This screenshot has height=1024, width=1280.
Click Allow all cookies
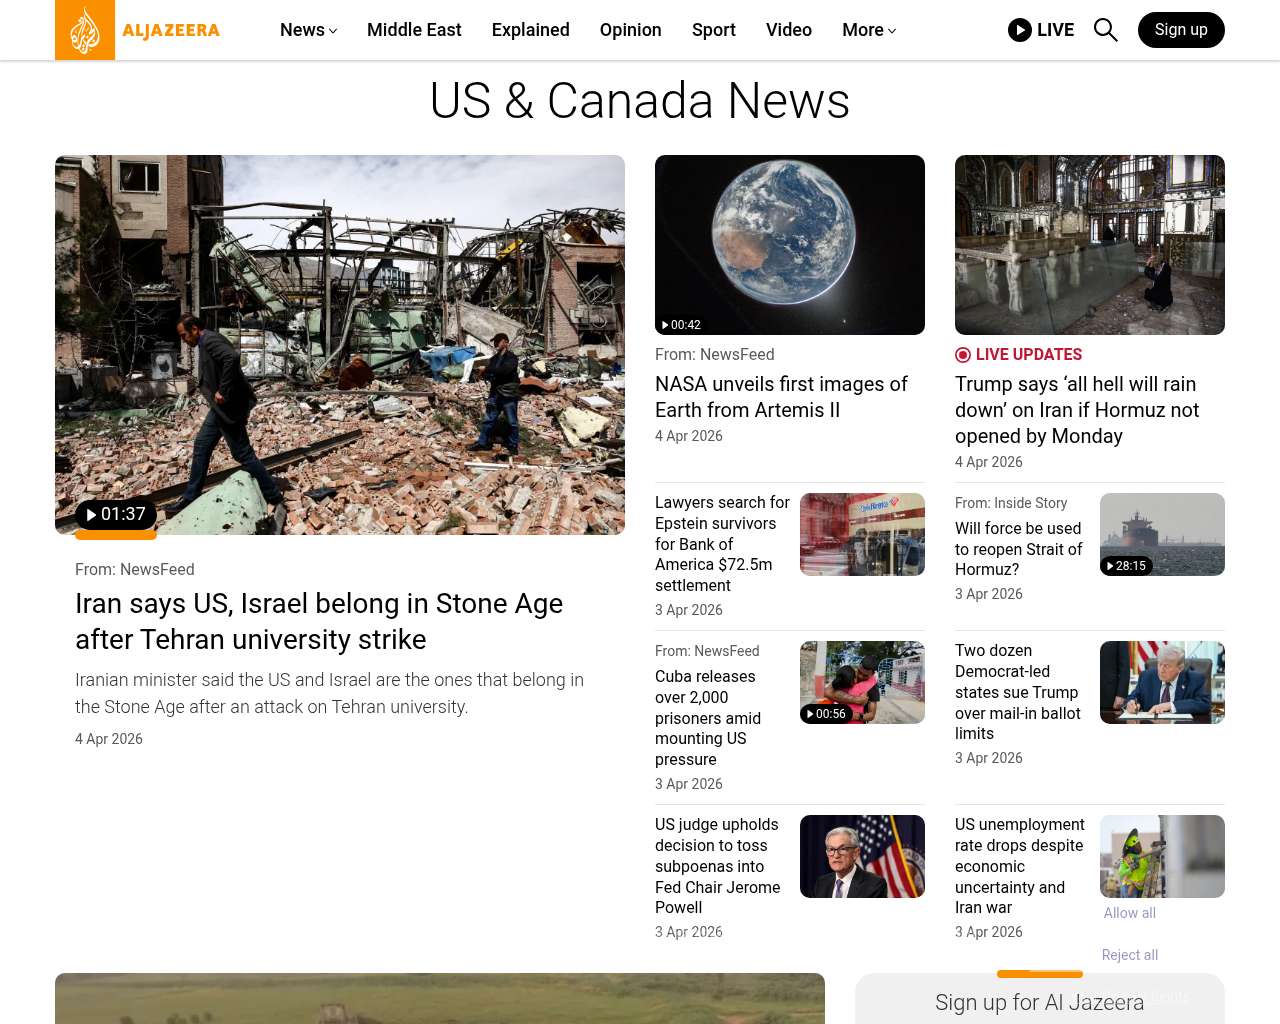1130,913
